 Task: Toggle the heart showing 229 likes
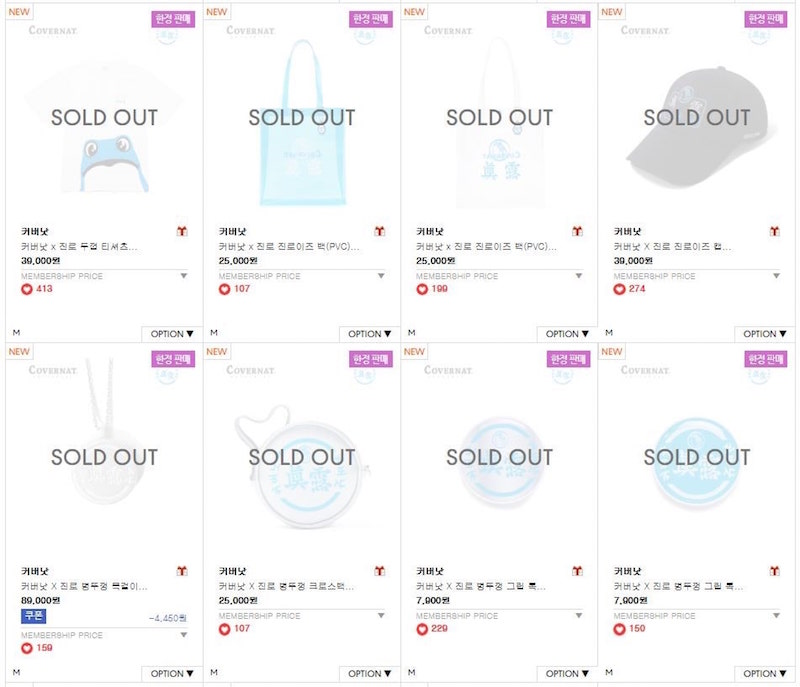(422, 629)
